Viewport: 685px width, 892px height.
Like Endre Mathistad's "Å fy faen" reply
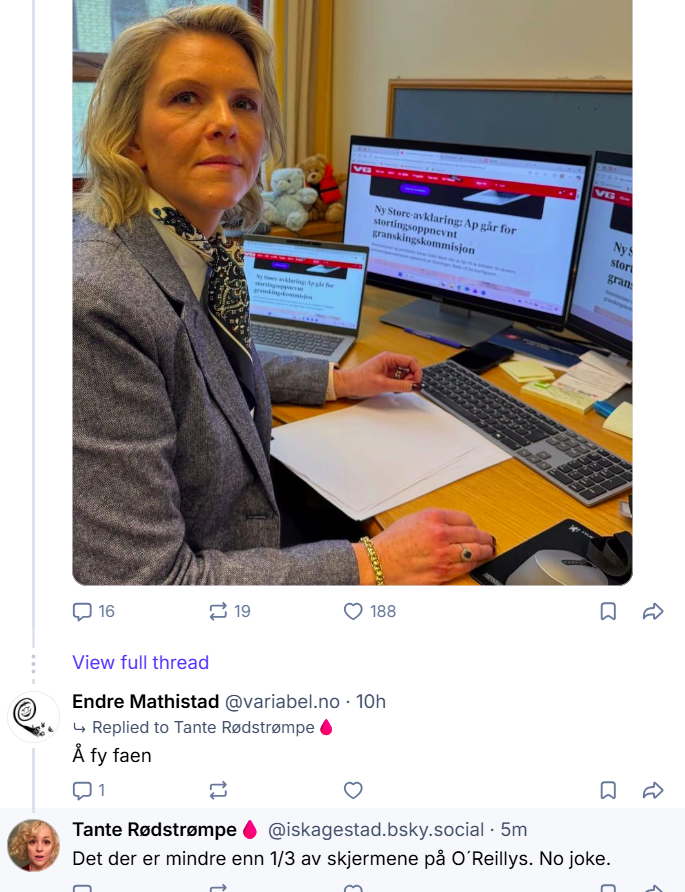point(353,790)
